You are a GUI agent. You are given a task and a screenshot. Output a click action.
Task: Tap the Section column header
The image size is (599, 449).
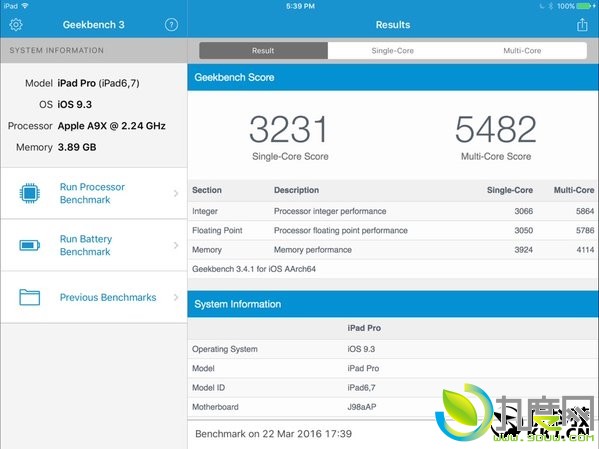click(207, 190)
